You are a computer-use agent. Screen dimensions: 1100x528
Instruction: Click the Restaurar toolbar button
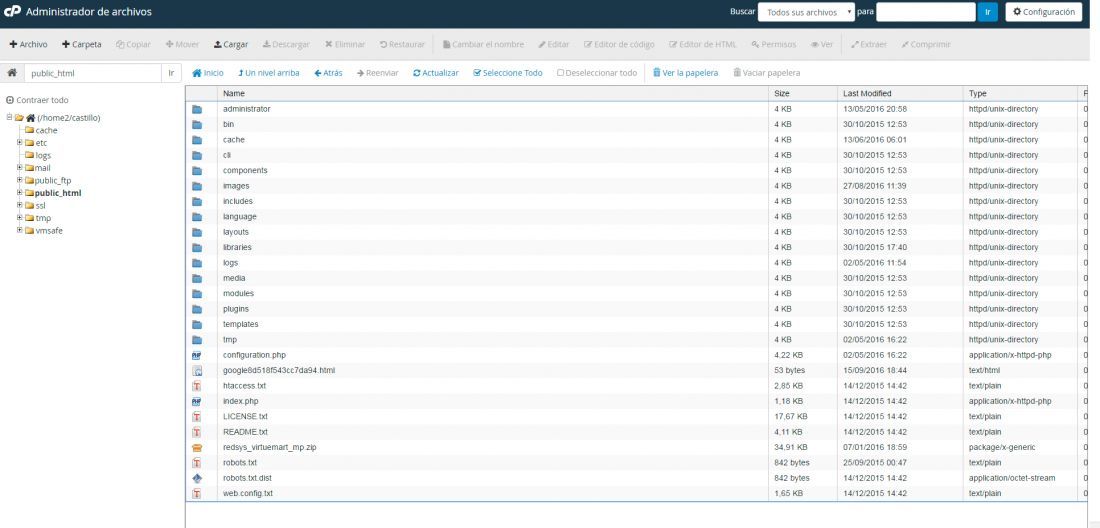click(x=403, y=44)
